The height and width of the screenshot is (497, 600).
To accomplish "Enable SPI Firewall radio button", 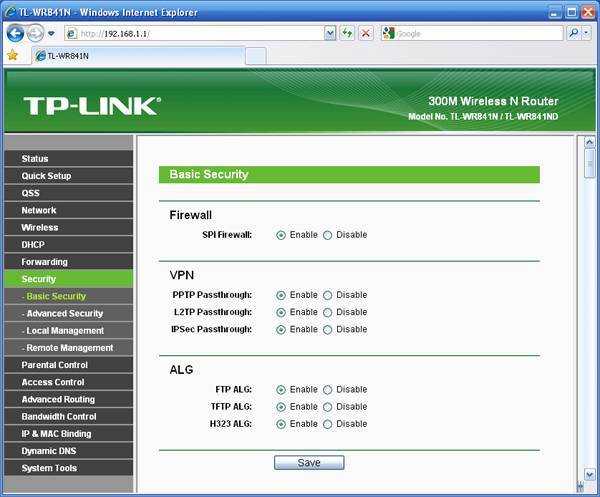I will (x=281, y=235).
